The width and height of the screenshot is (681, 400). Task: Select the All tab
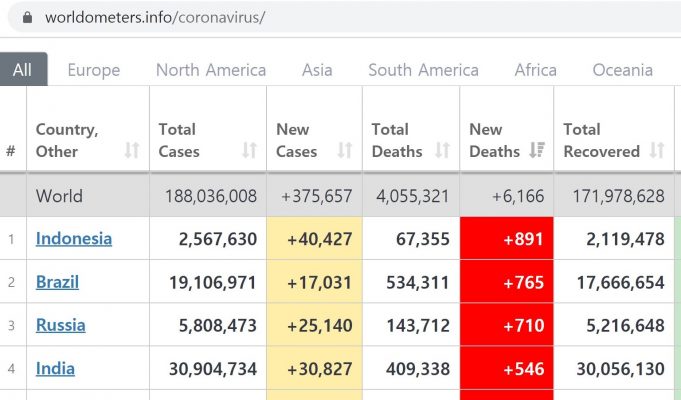coord(22,69)
